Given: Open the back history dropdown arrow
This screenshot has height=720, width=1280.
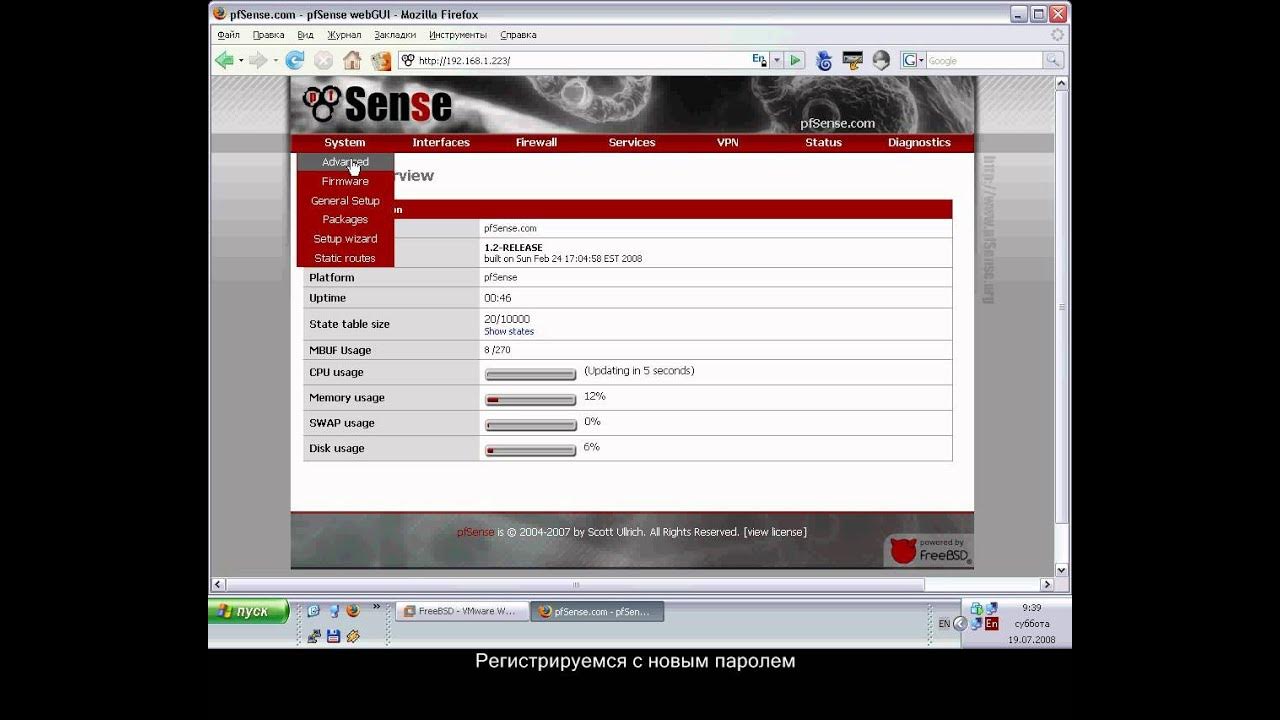Looking at the screenshot, I should coord(241,61).
